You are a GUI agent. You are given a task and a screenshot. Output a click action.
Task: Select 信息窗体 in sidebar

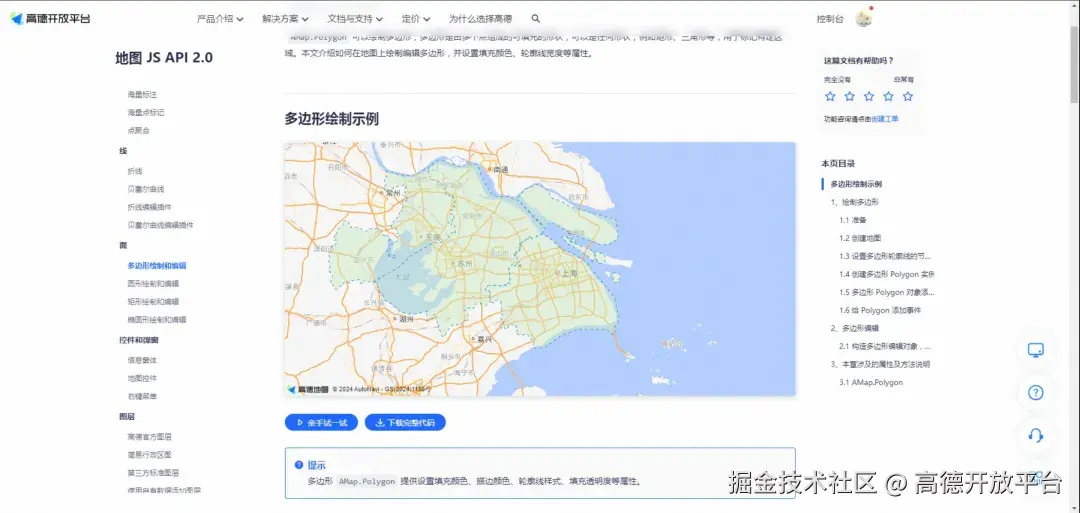(142, 359)
